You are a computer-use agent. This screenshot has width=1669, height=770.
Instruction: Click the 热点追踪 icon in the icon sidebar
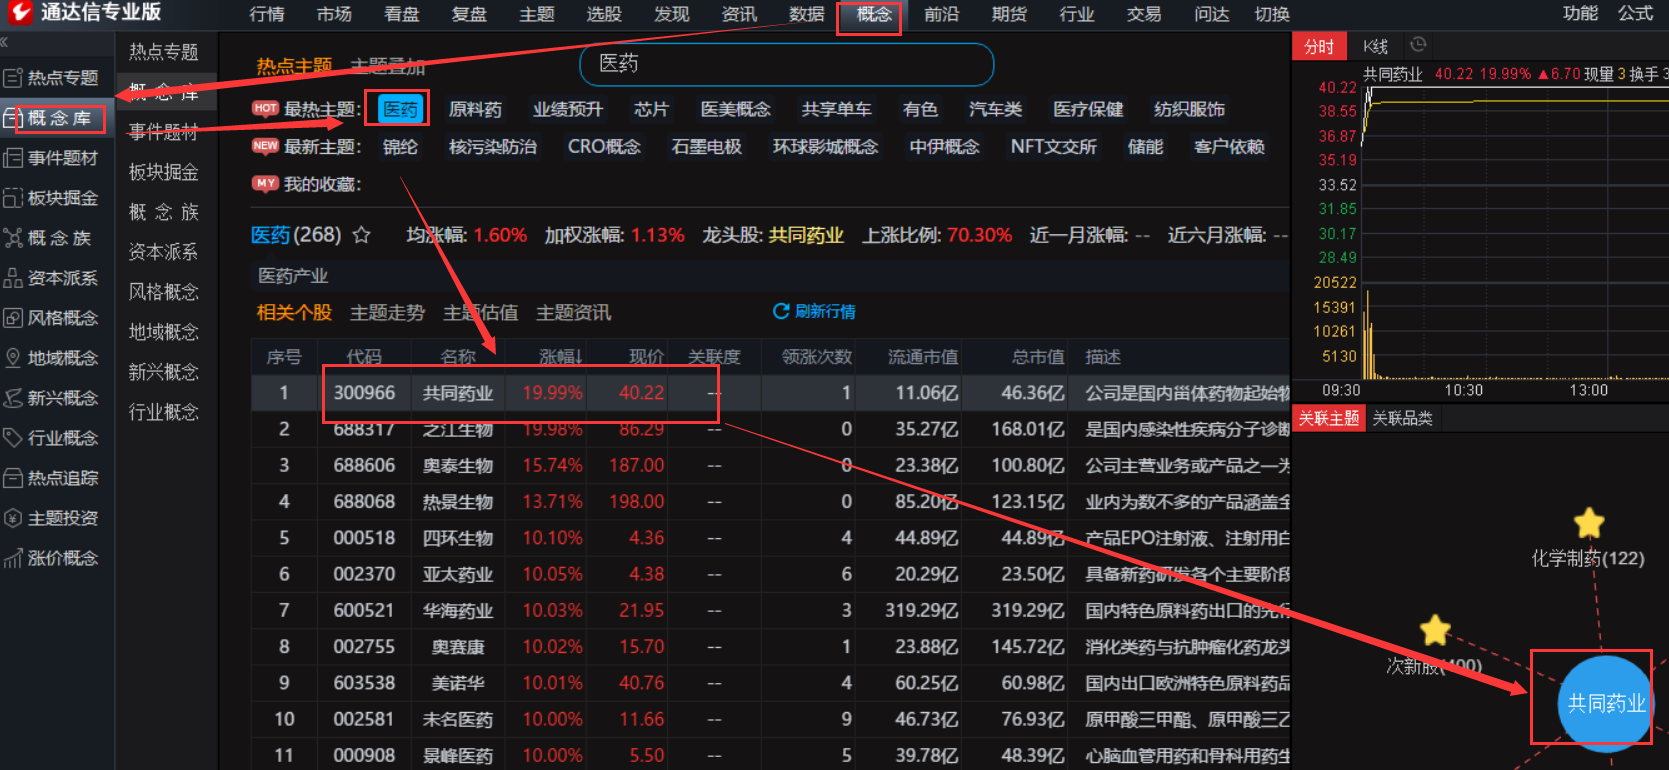tap(13, 478)
